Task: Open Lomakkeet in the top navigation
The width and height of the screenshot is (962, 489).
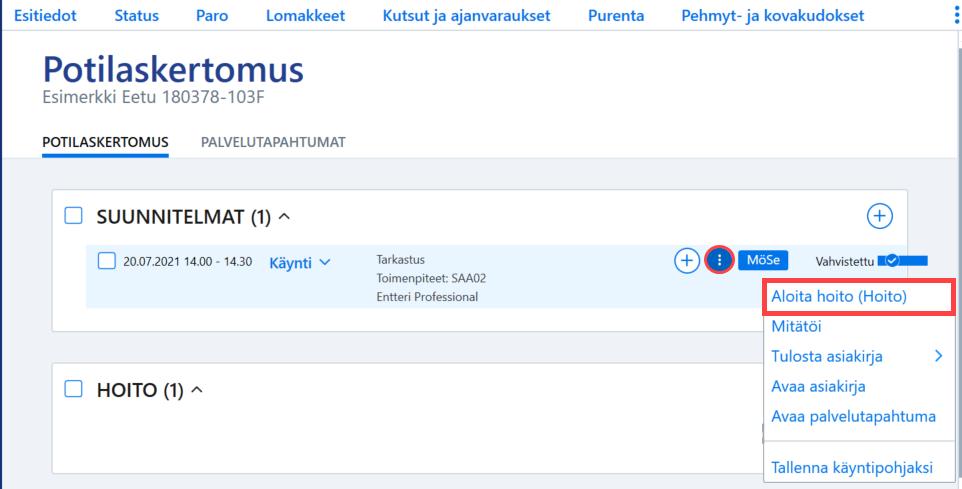Action: coord(306,16)
